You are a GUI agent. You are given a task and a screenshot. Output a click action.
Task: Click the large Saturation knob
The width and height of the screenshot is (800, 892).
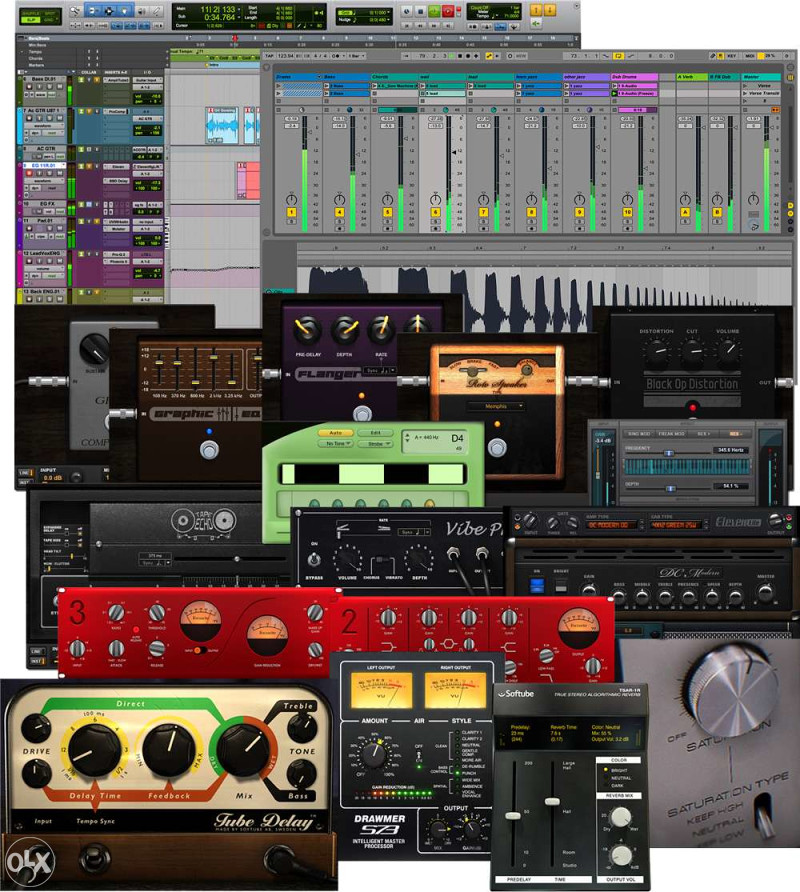coord(731,691)
